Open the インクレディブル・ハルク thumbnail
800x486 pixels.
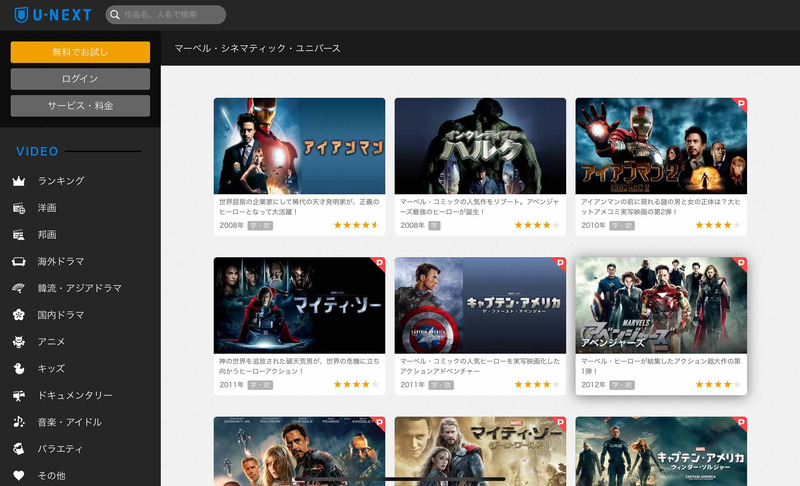[x=480, y=146]
